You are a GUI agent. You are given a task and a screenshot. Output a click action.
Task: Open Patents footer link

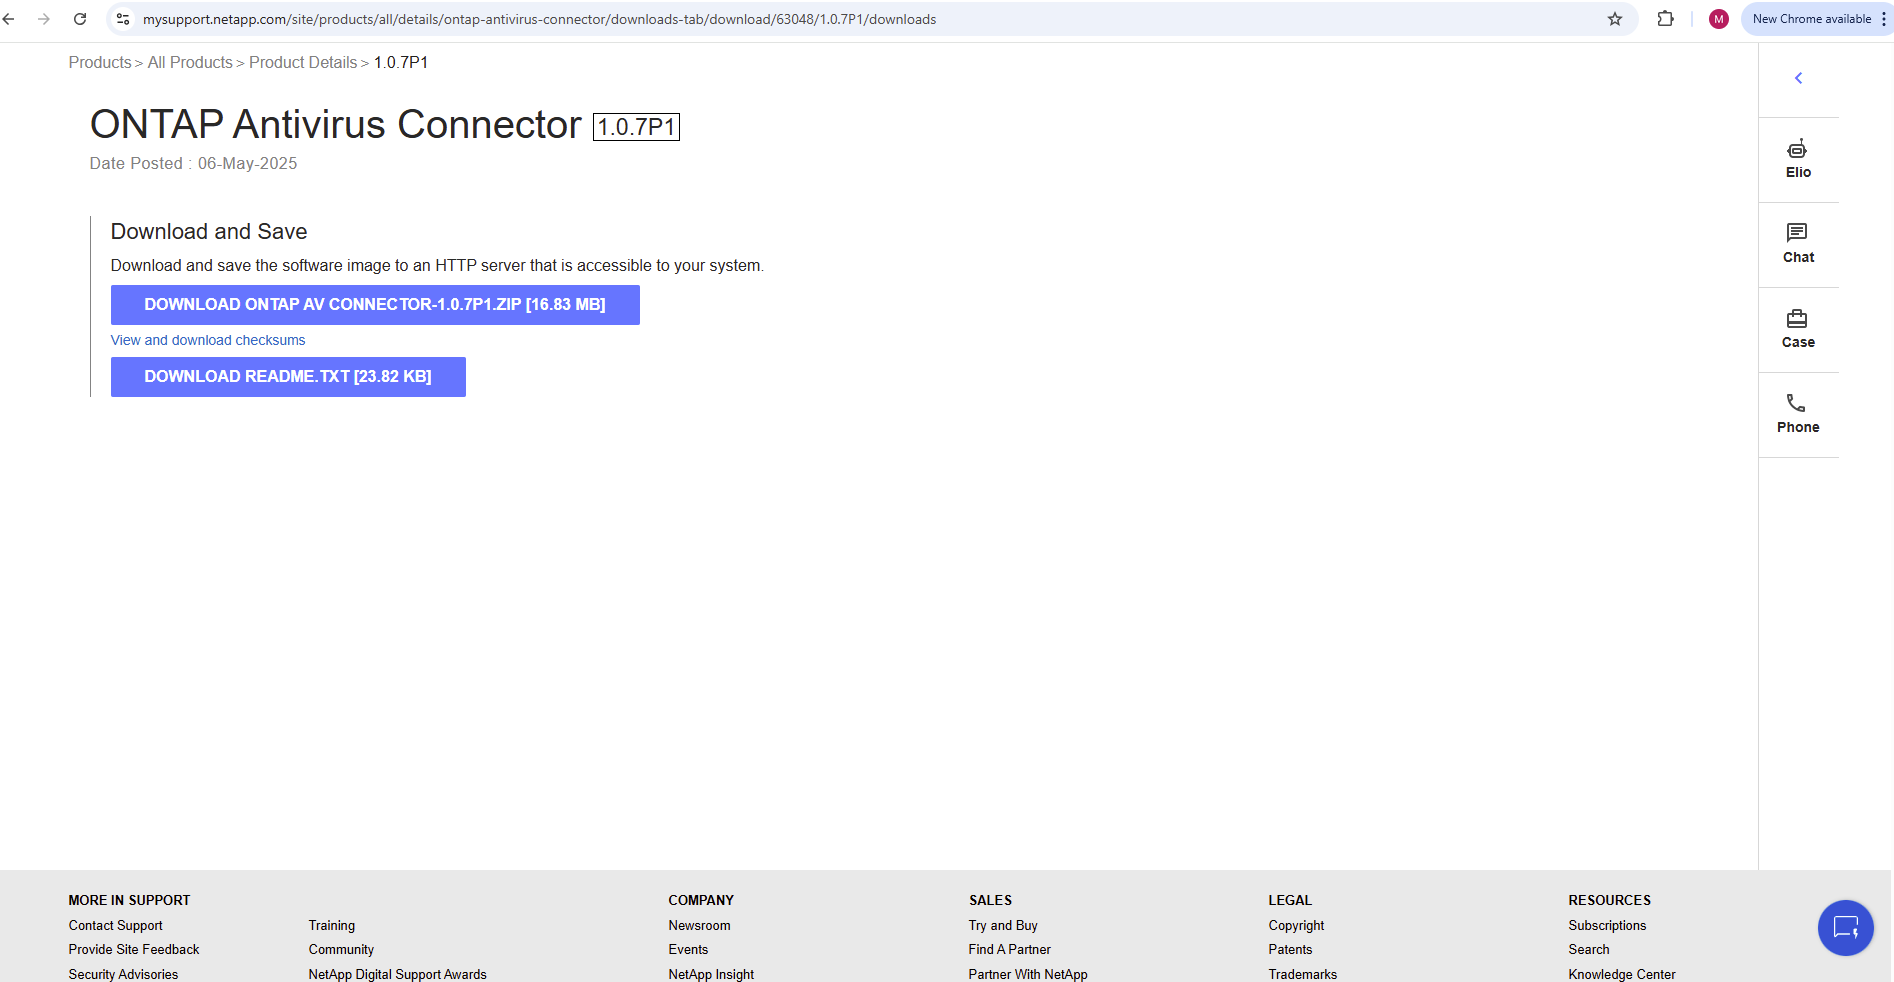click(x=1291, y=950)
